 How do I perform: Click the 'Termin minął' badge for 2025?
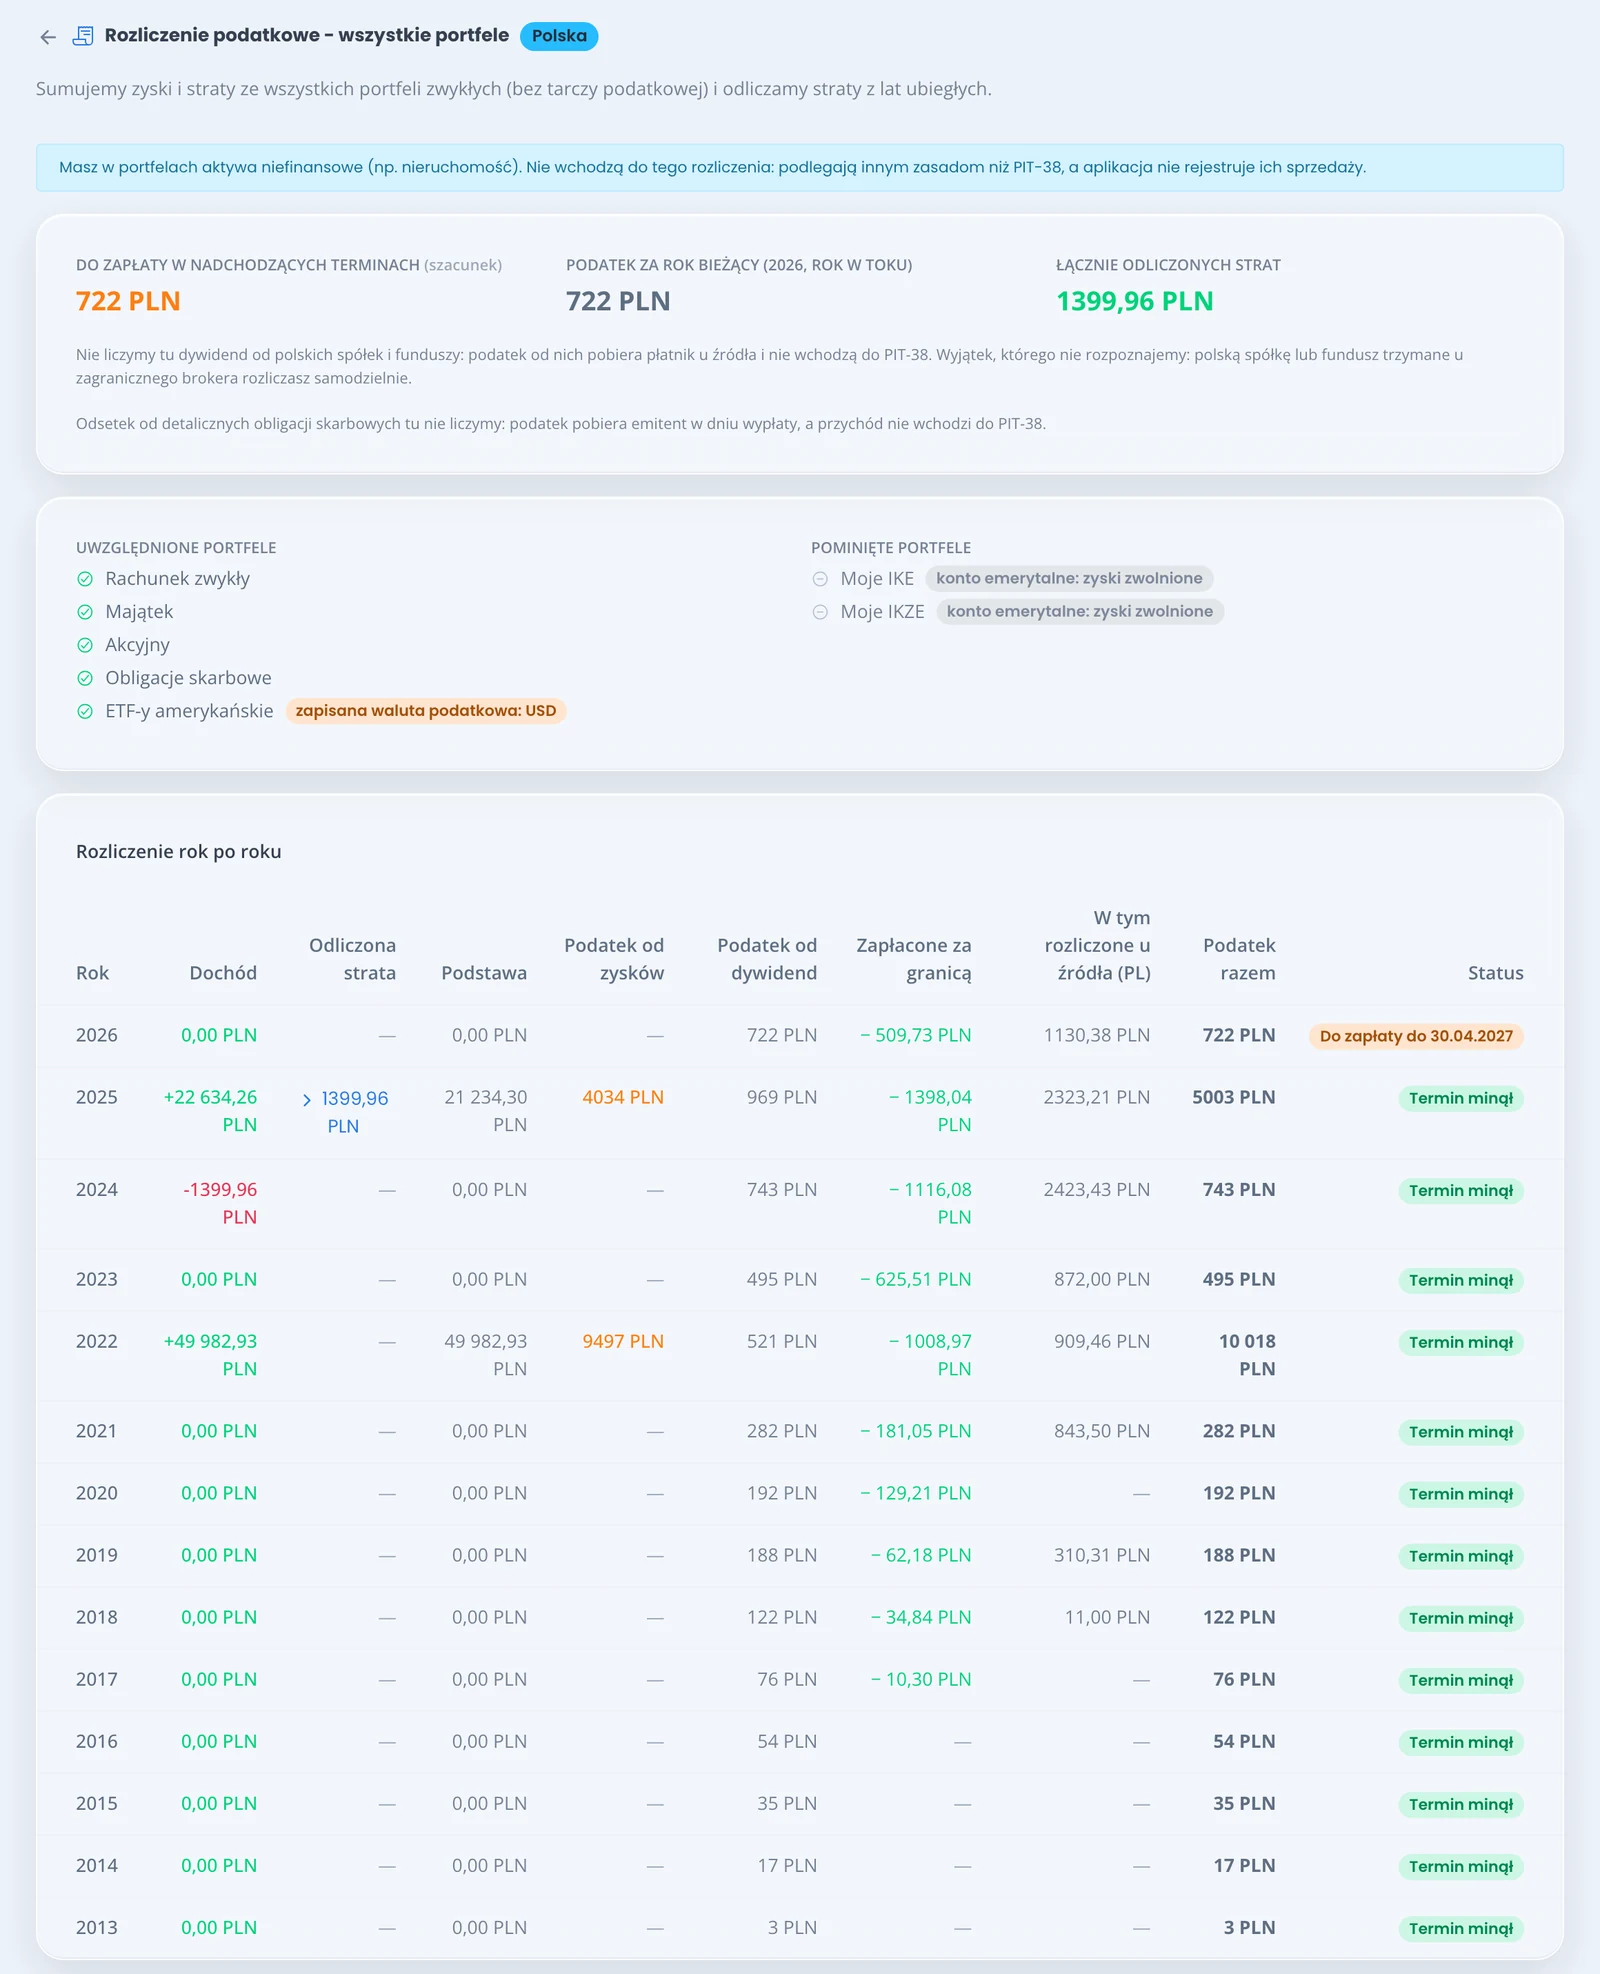tap(1461, 1098)
